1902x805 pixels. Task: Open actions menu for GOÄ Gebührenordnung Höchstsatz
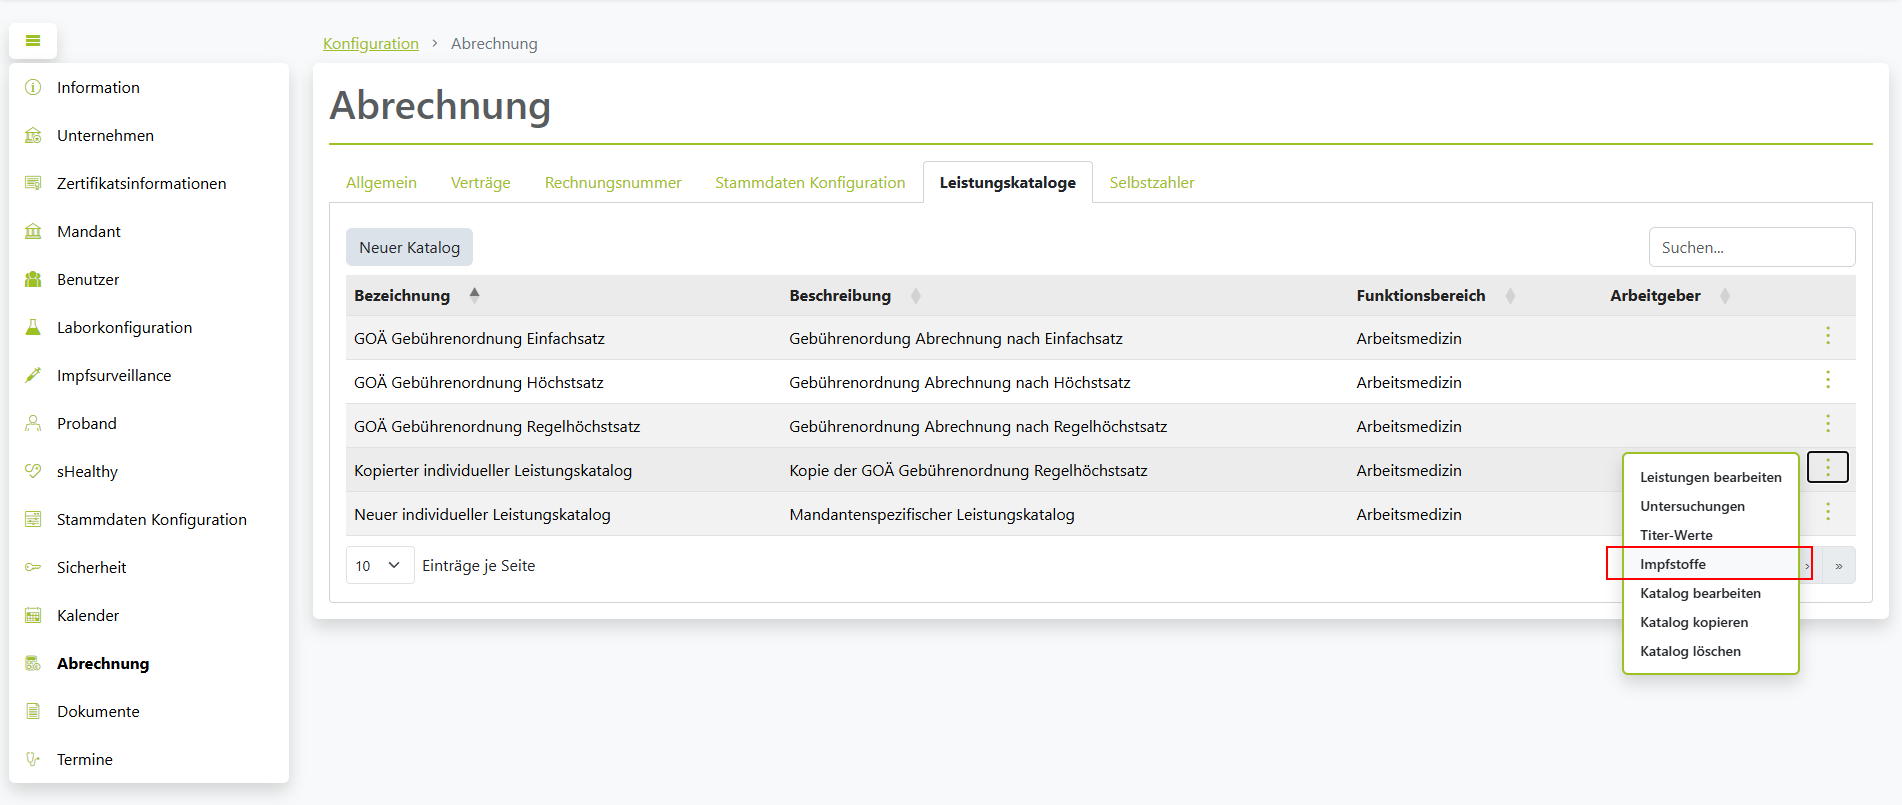[1828, 380]
